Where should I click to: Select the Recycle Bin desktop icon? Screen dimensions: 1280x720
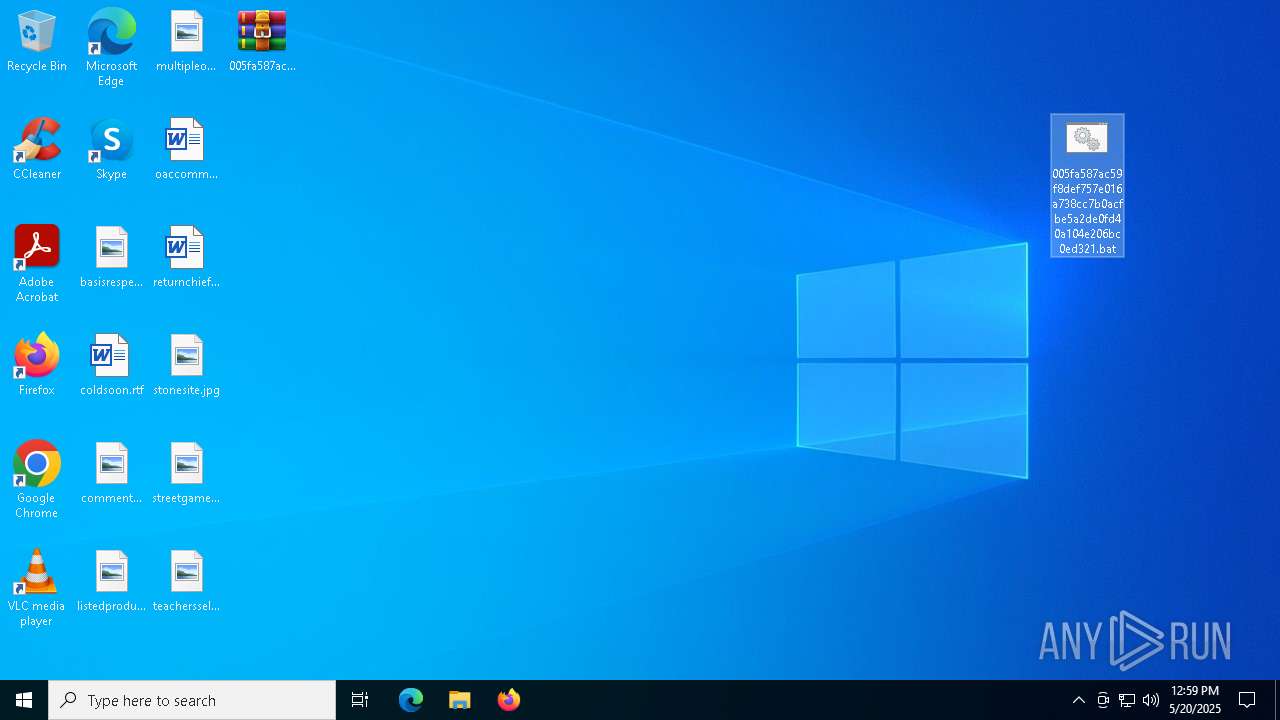pyautogui.click(x=37, y=41)
